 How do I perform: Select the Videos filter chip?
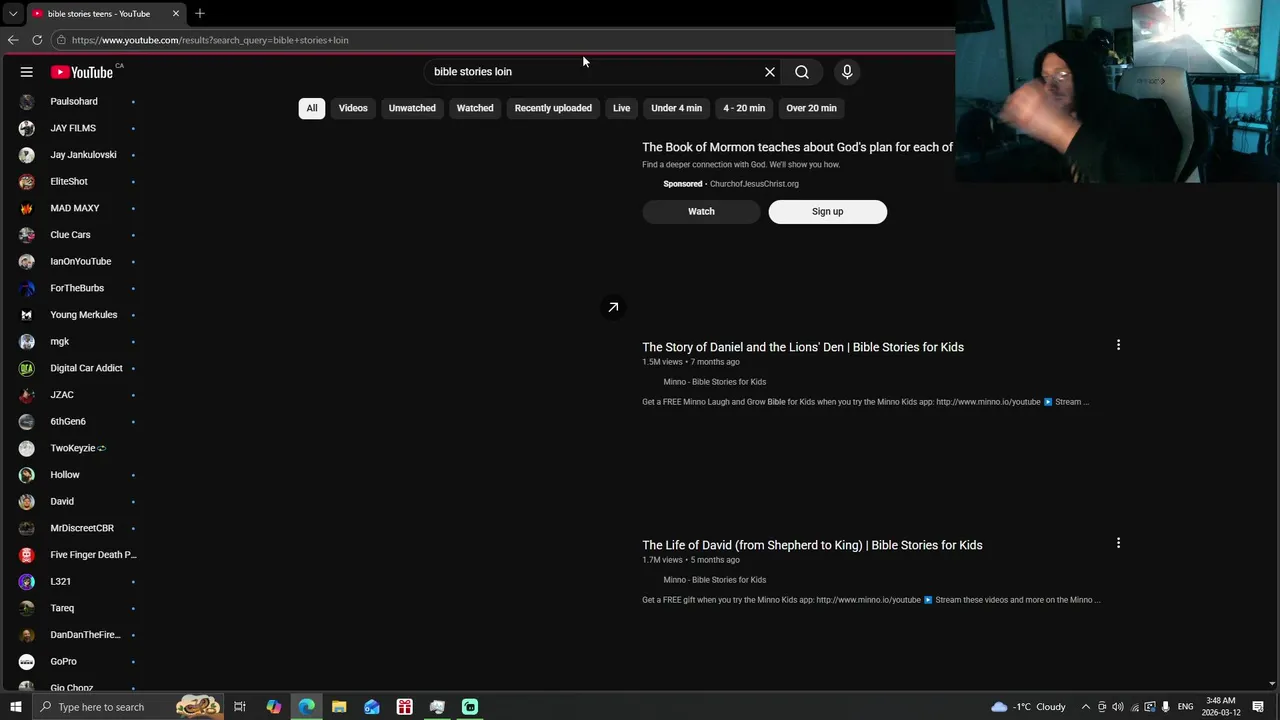353,108
